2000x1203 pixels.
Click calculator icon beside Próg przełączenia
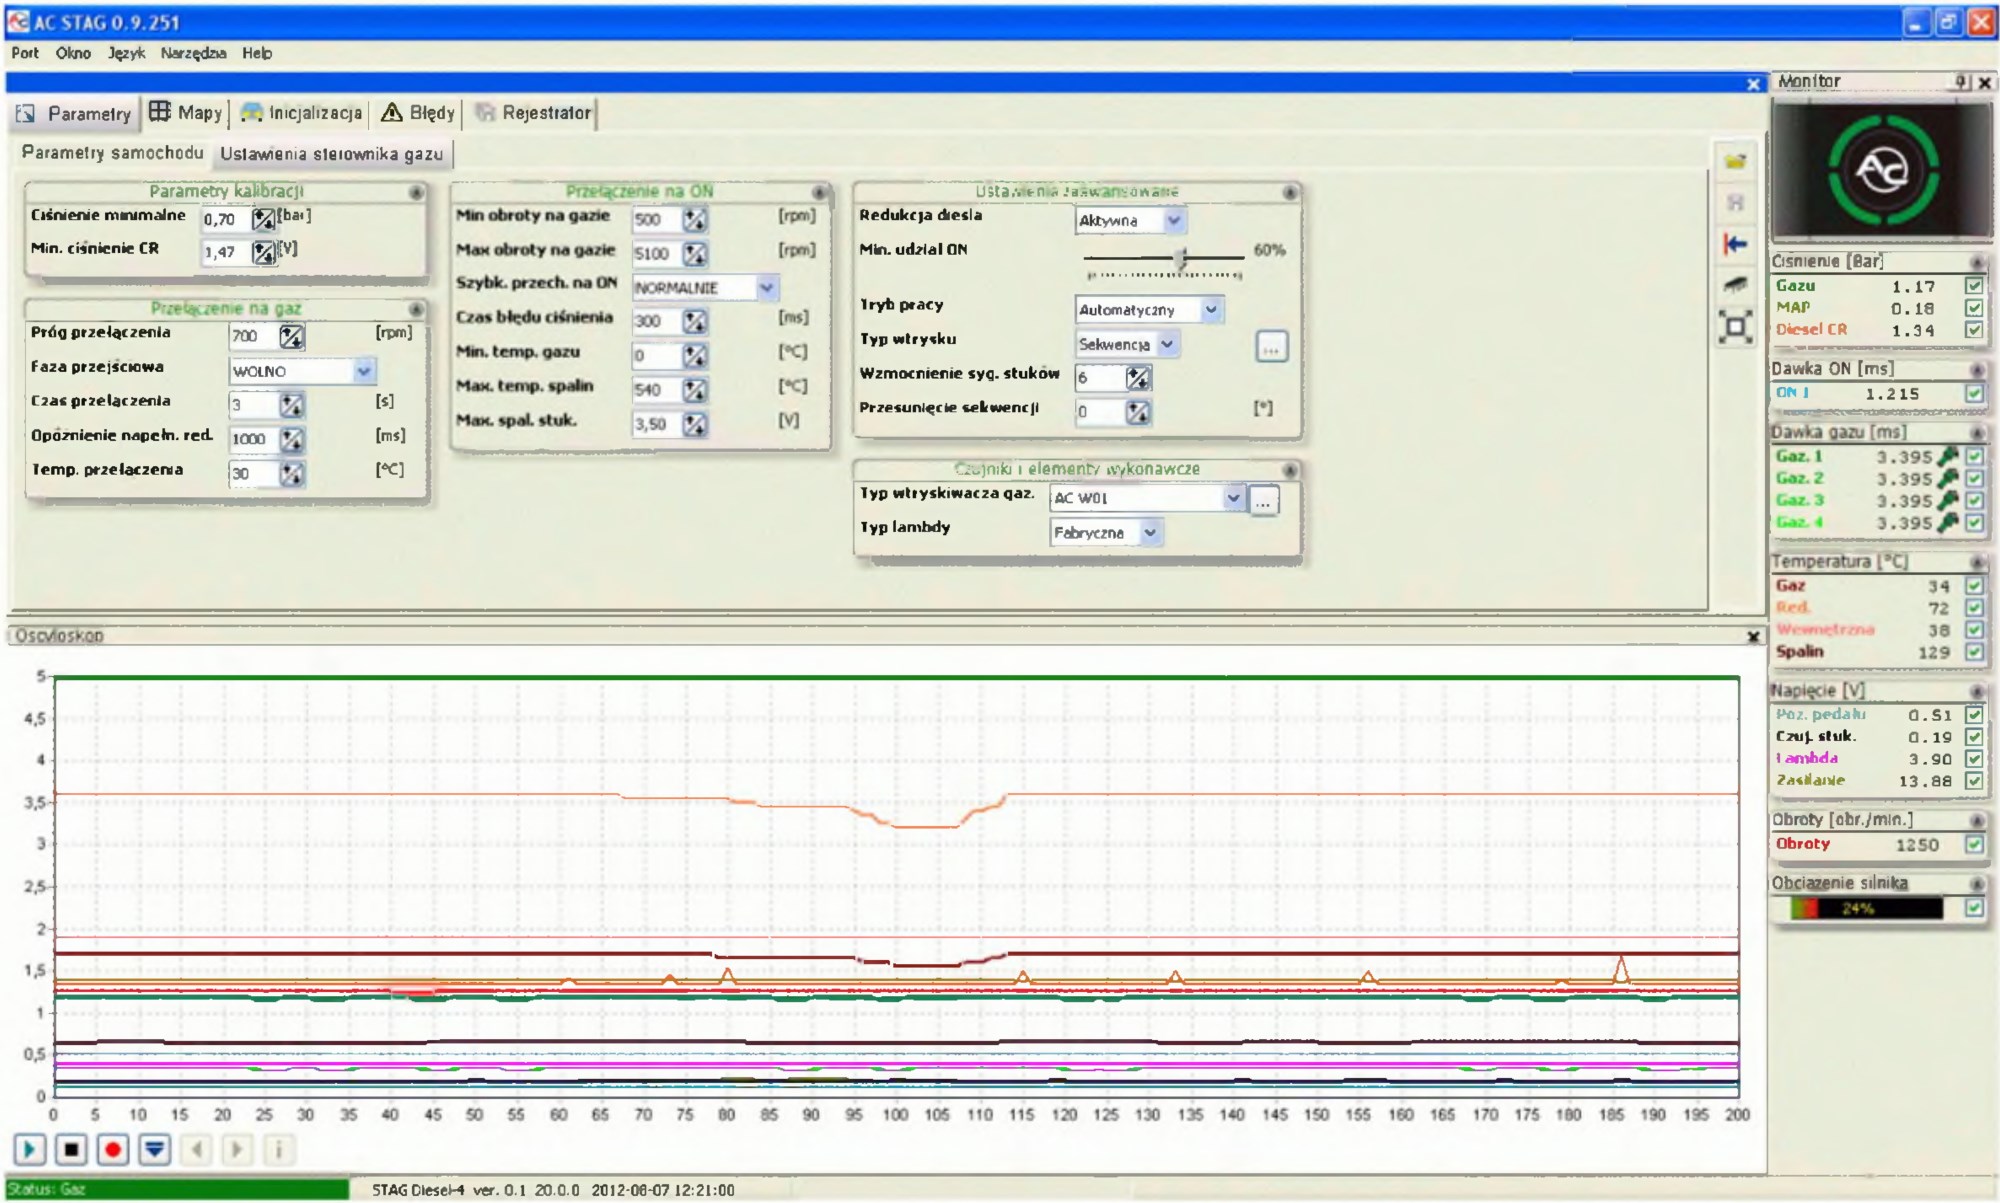[291, 336]
